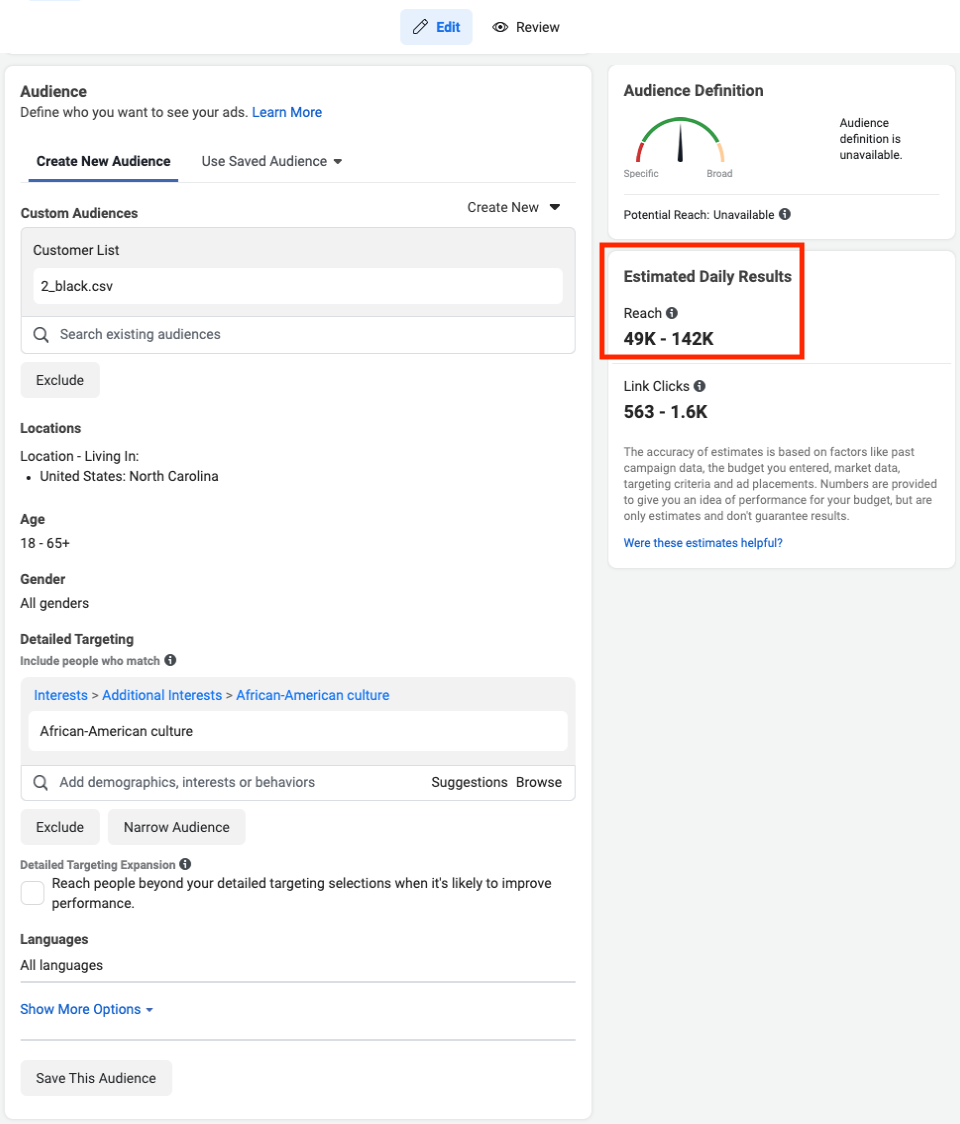The height and width of the screenshot is (1124, 960).
Task: Open the Learn More link
Action: point(287,112)
